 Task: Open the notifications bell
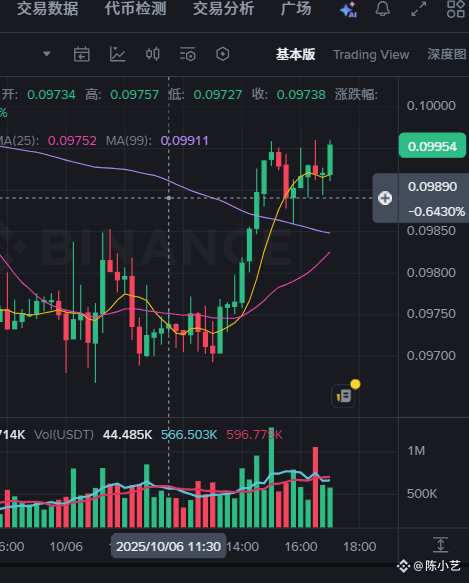[382, 9]
